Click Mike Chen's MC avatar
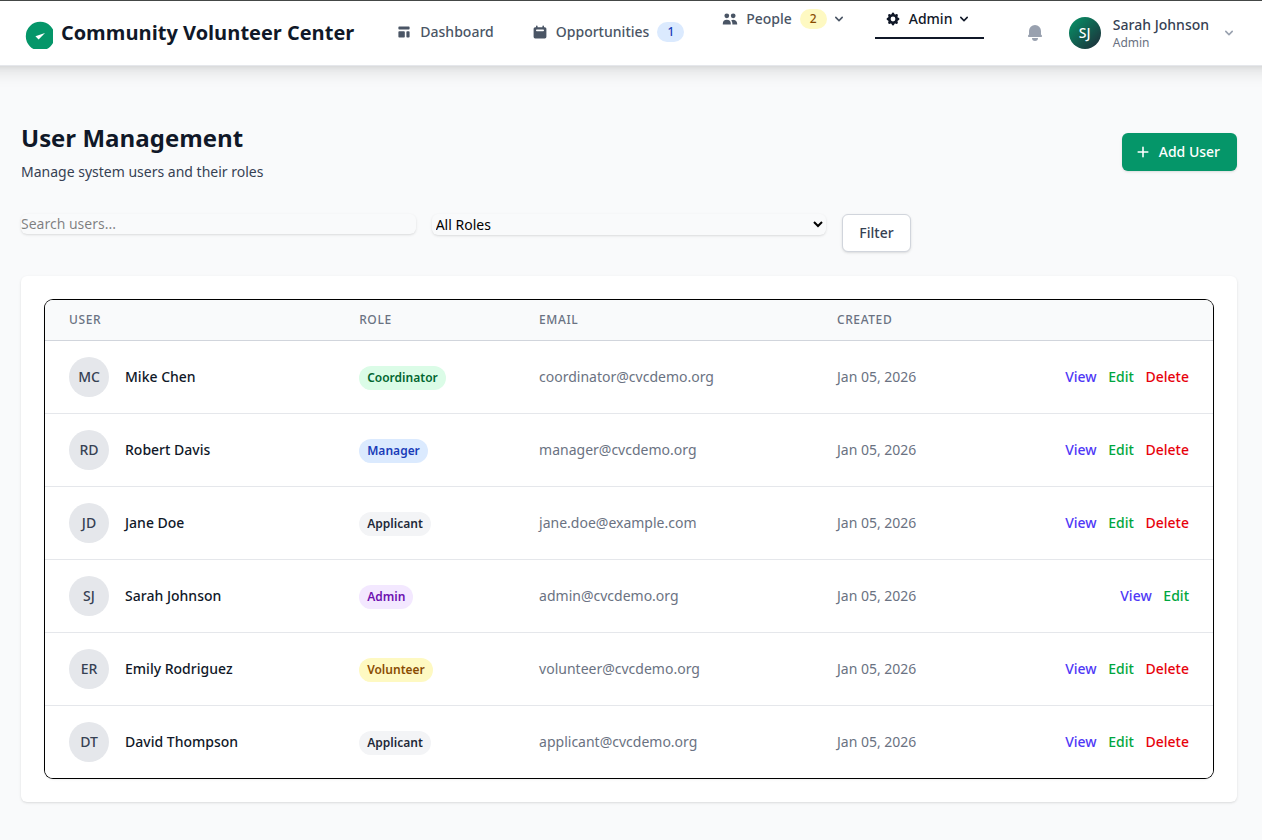Image resolution: width=1262 pixels, height=840 pixels. (88, 377)
